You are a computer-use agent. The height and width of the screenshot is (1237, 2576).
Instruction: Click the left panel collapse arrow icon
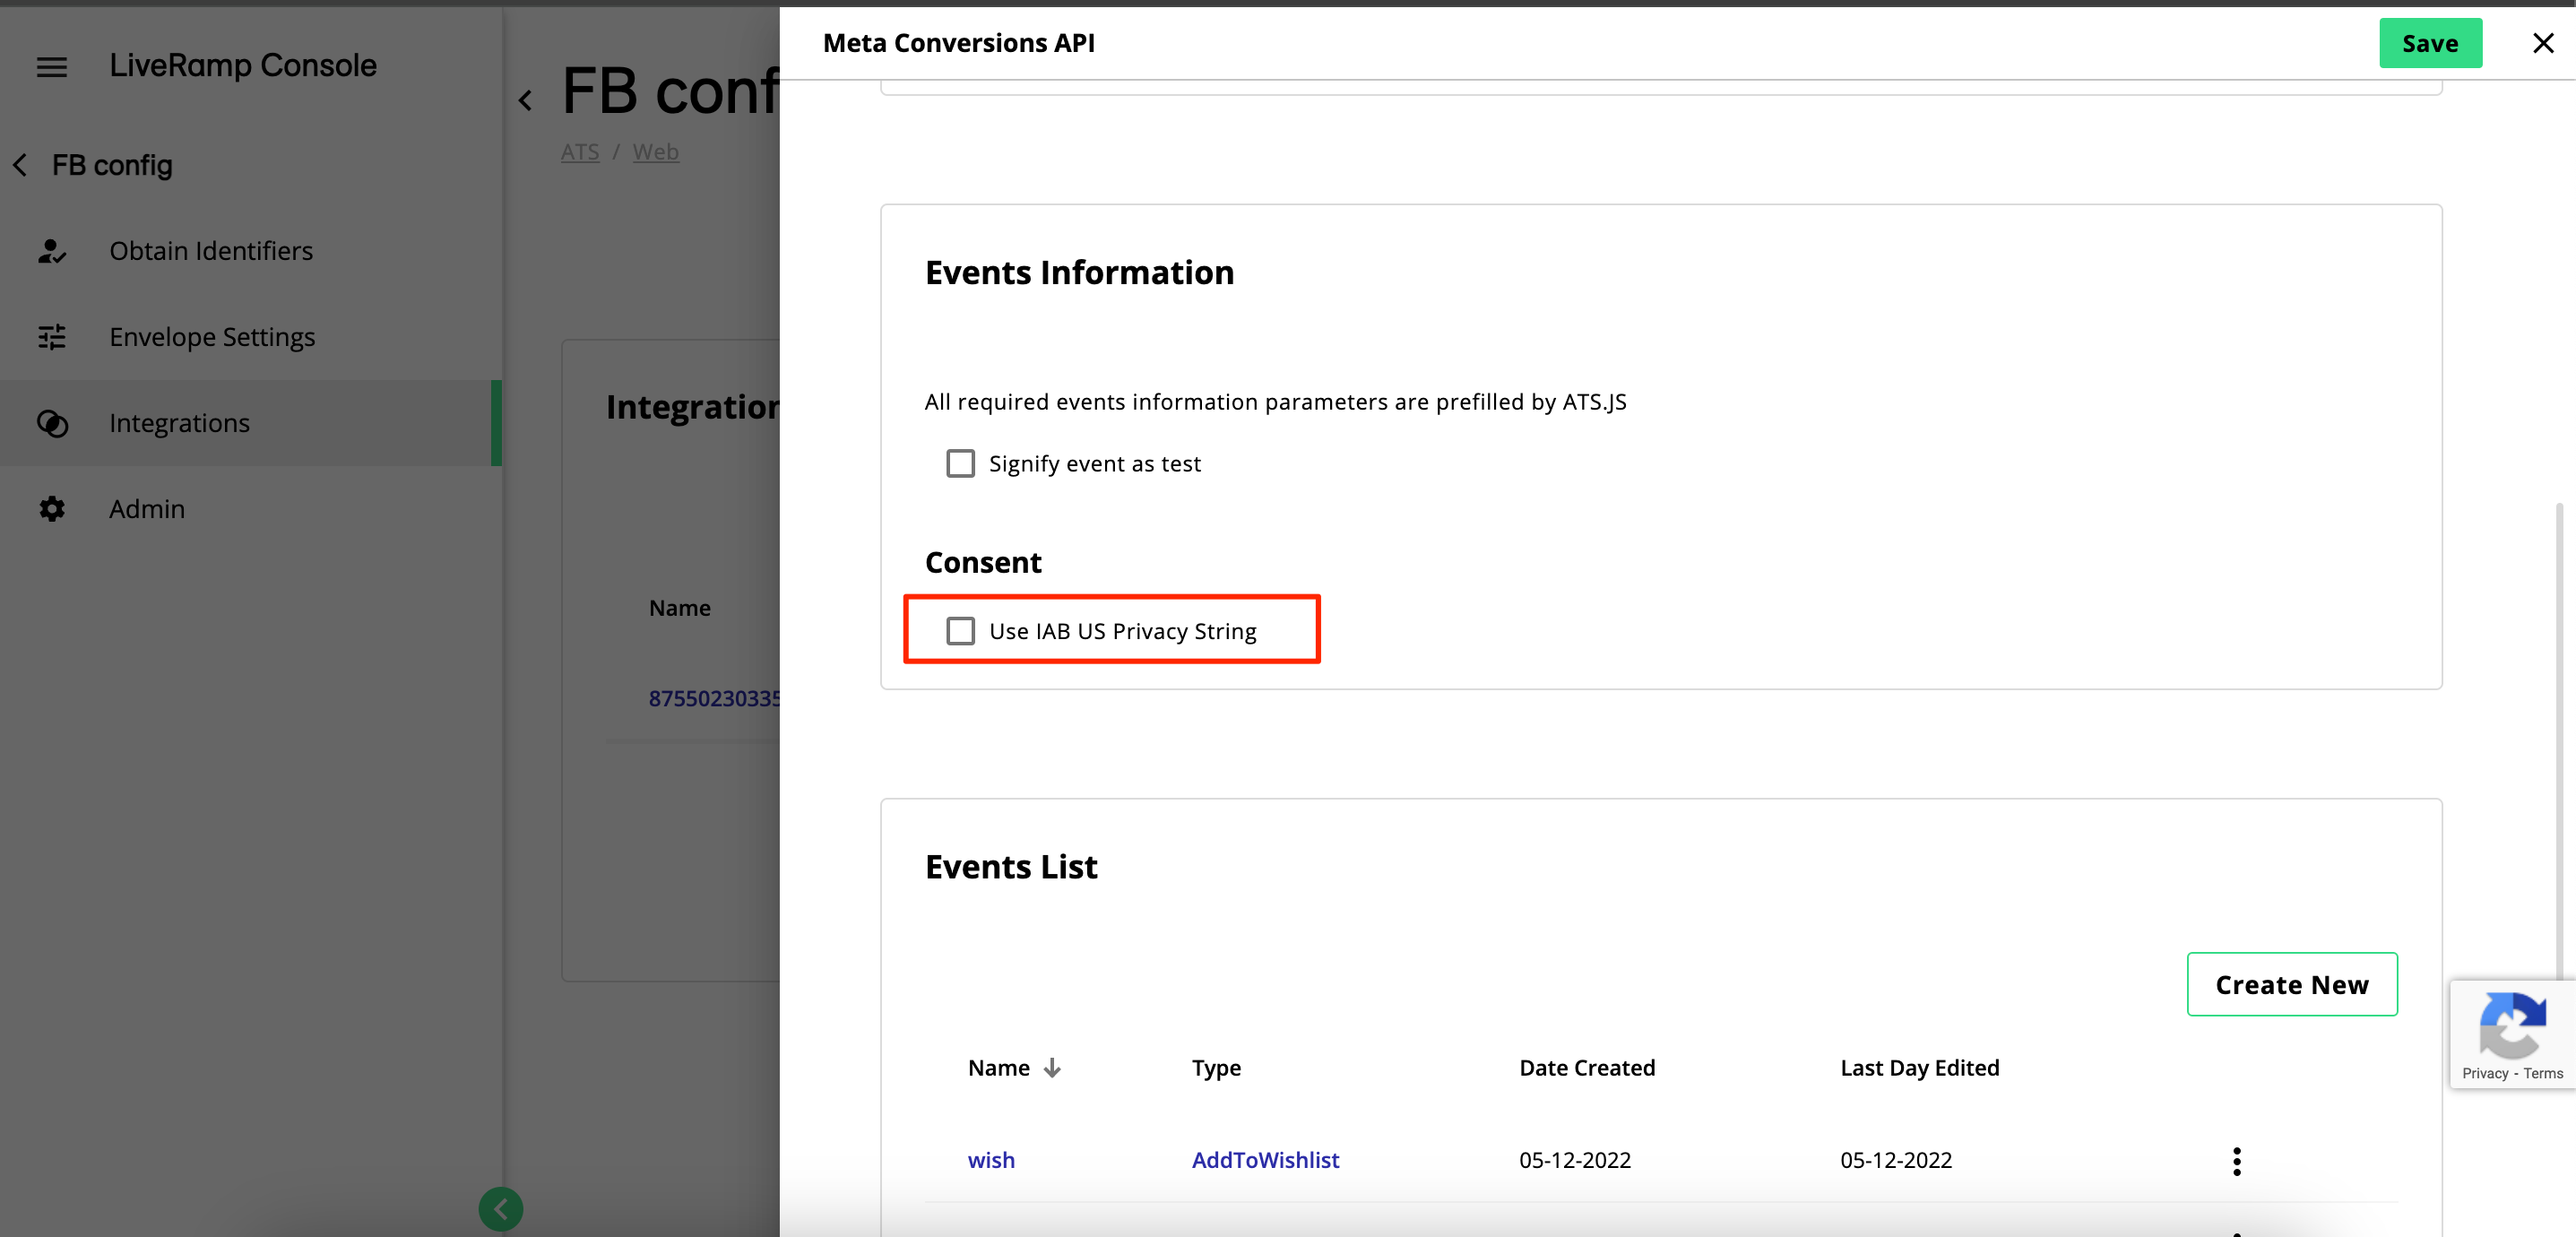pyautogui.click(x=501, y=1209)
